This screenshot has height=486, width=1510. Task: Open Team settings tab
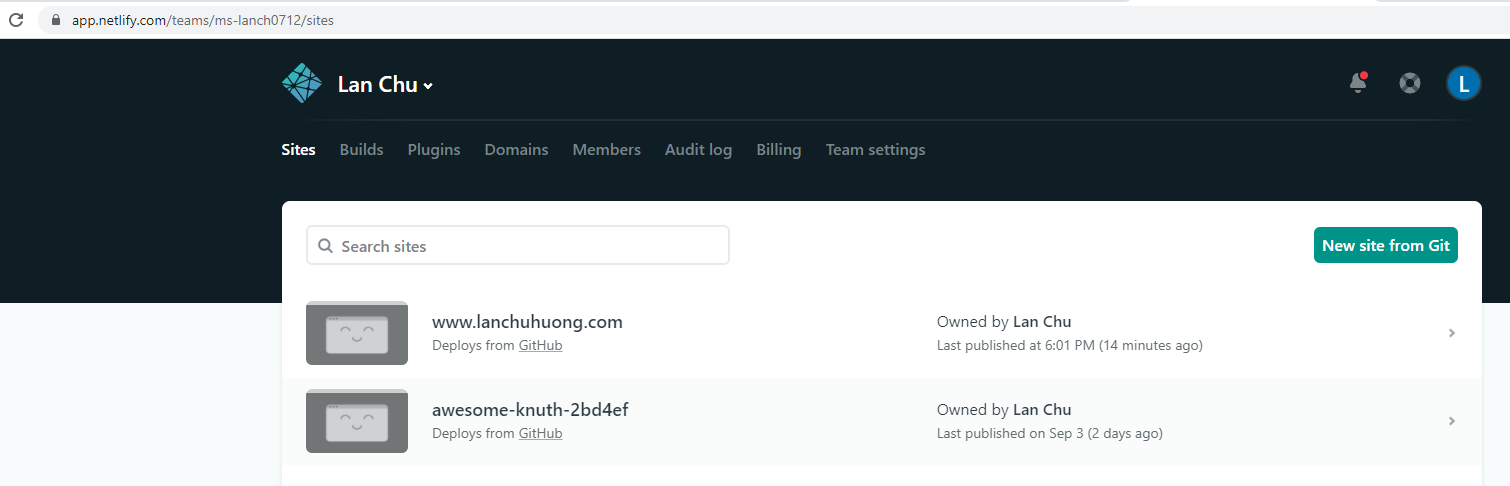coord(875,150)
